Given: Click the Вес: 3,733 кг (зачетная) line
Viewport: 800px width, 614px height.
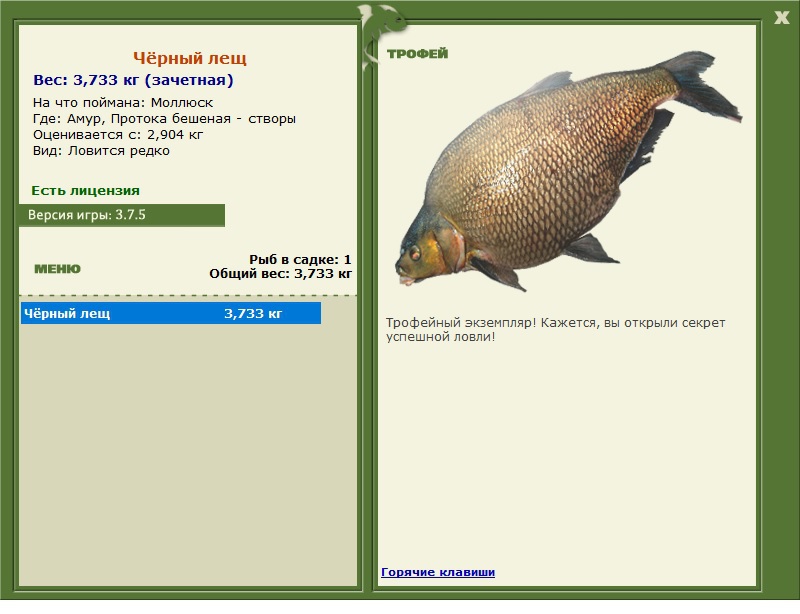Looking at the screenshot, I should tap(133, 80).
